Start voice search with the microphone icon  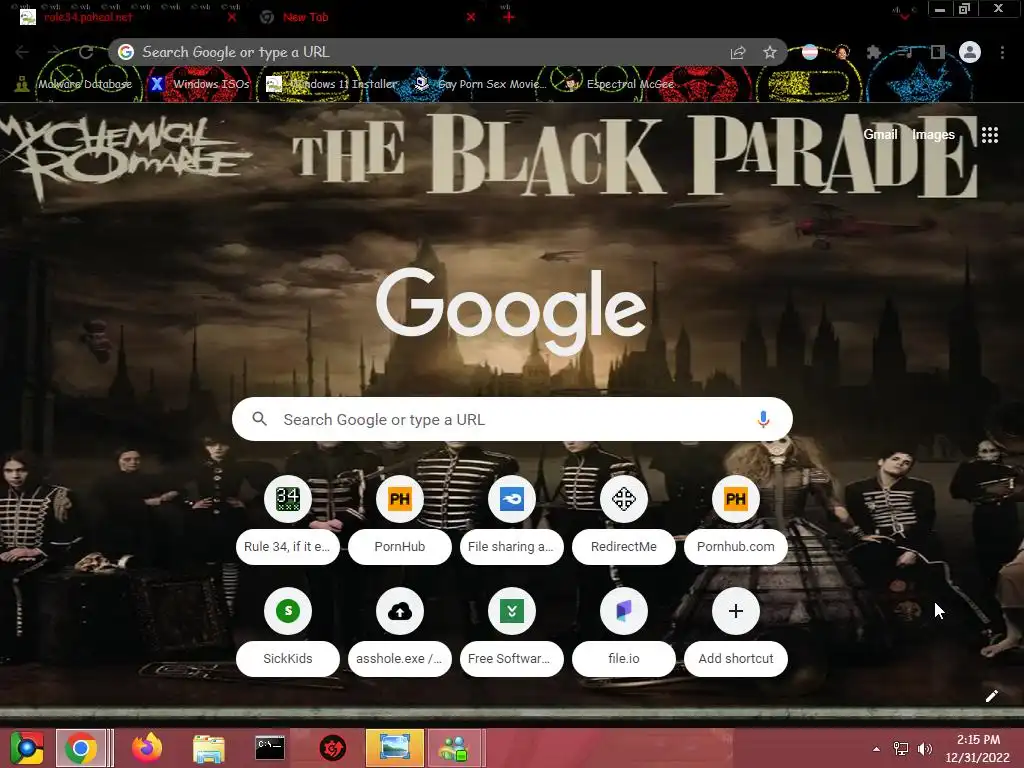click(763, 419)
